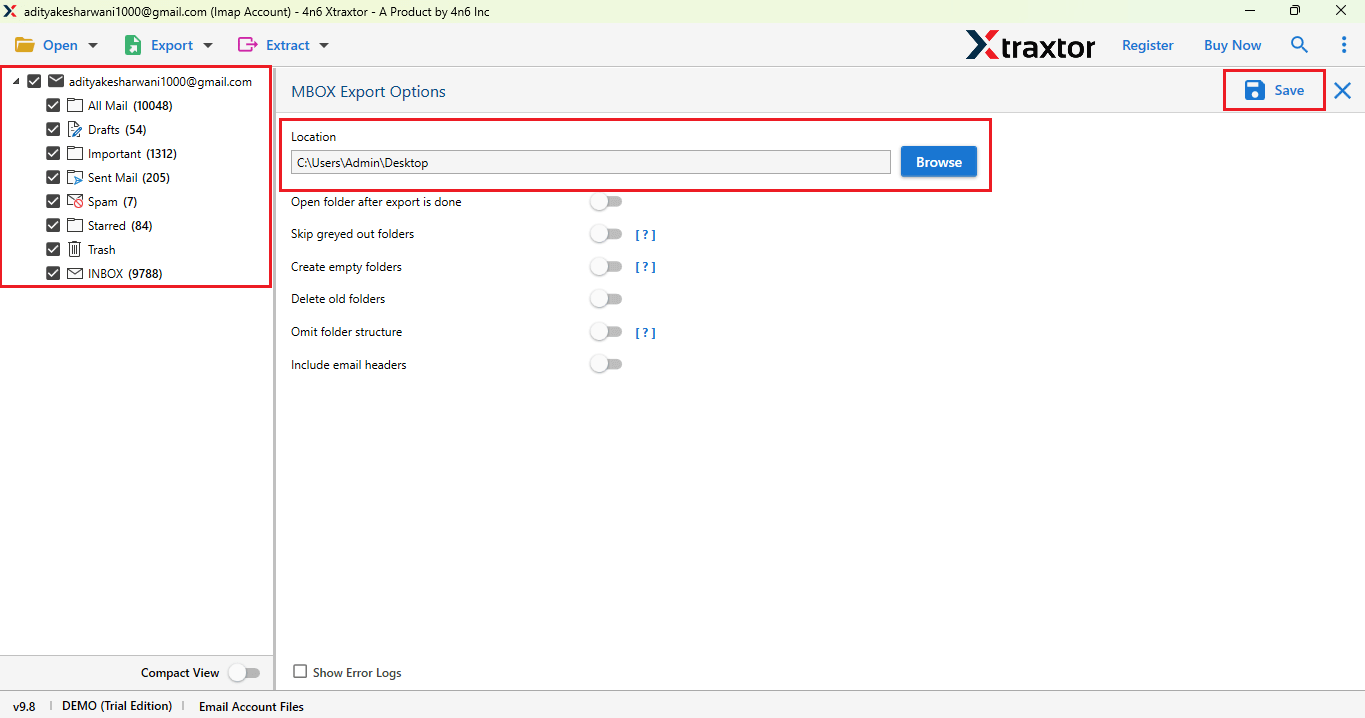Click the Register menu item
Viewport: 1365px width, 718px height.
tap(1147, 45)
